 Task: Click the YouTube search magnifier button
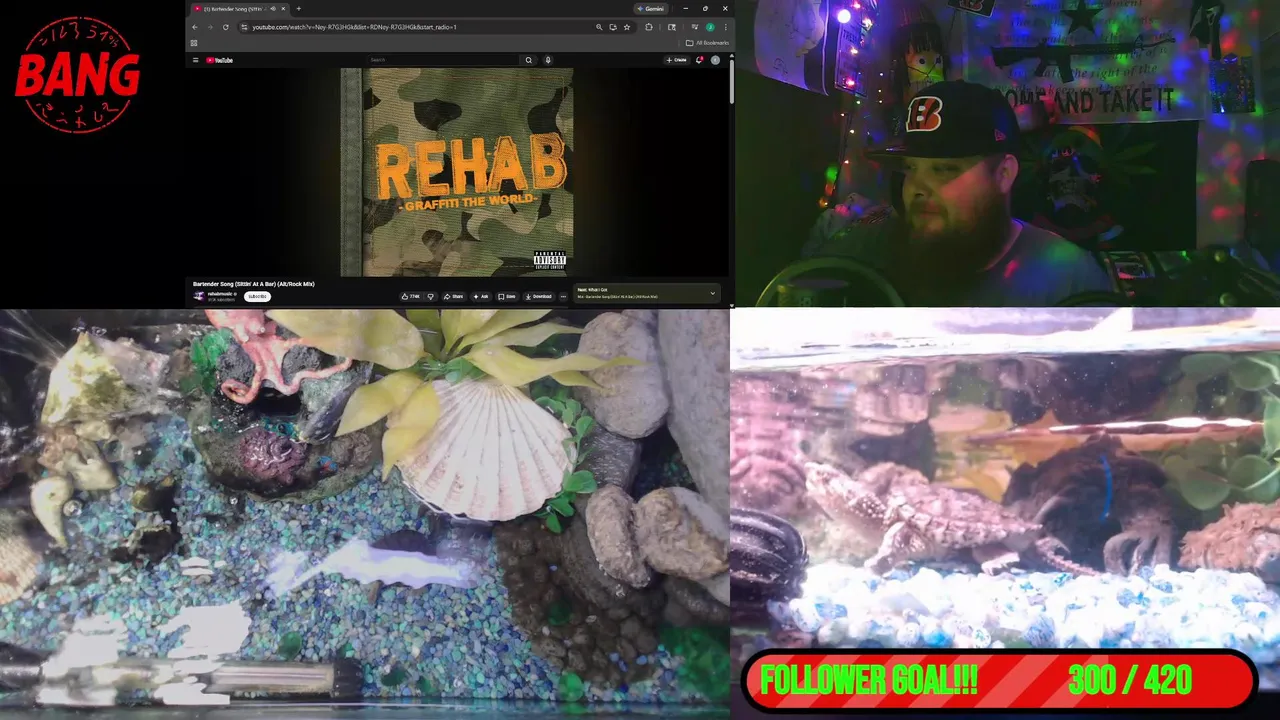click(529, 60)
